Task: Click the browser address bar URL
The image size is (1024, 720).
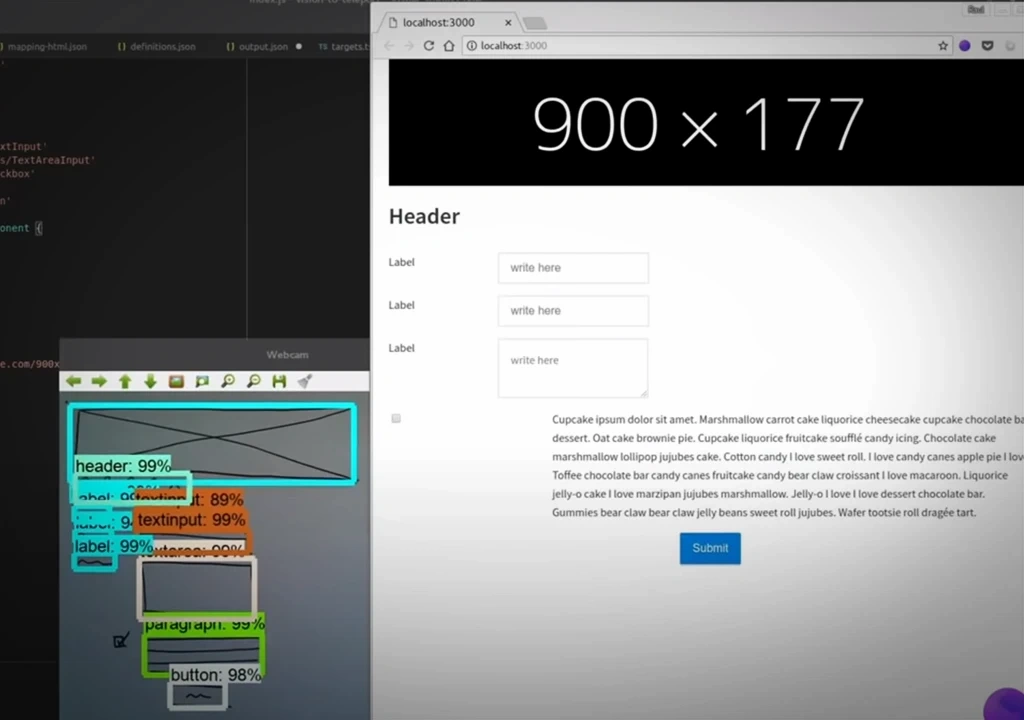Action: click(514, 46)
